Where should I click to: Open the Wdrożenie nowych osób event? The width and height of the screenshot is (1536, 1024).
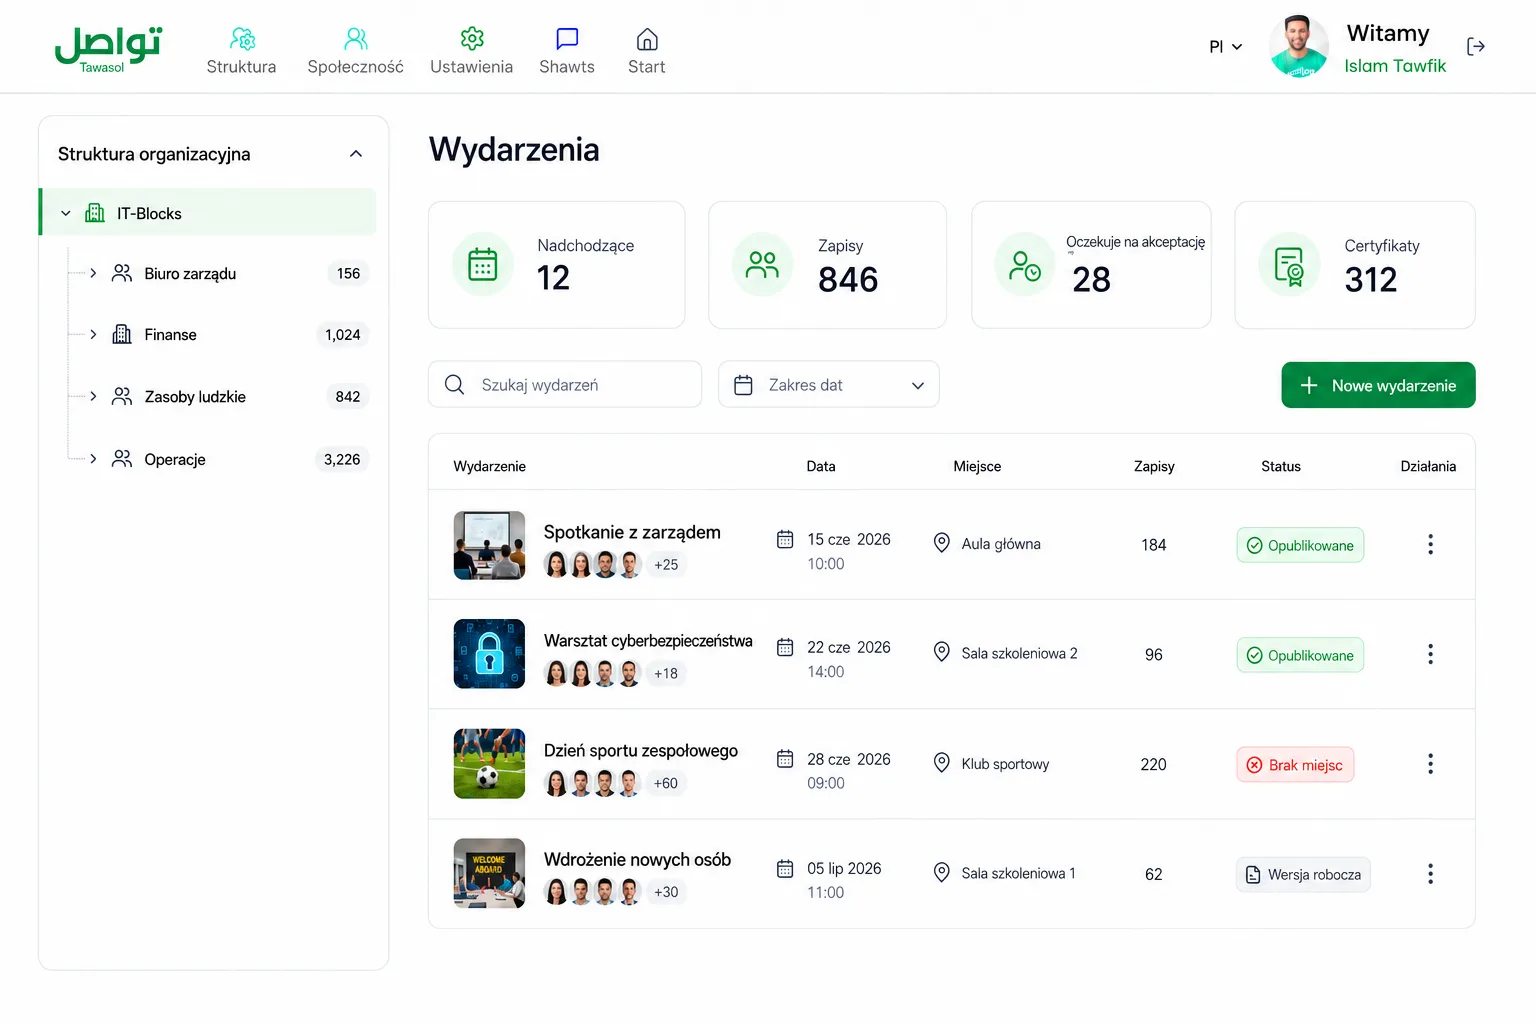(637, 860)
